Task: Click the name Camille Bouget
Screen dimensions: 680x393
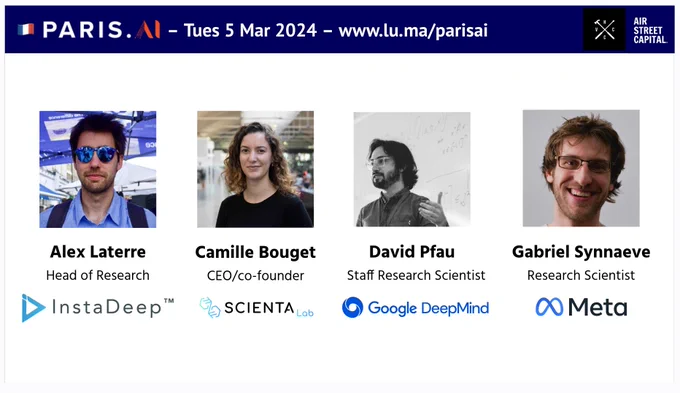Action: pos(255,252)
